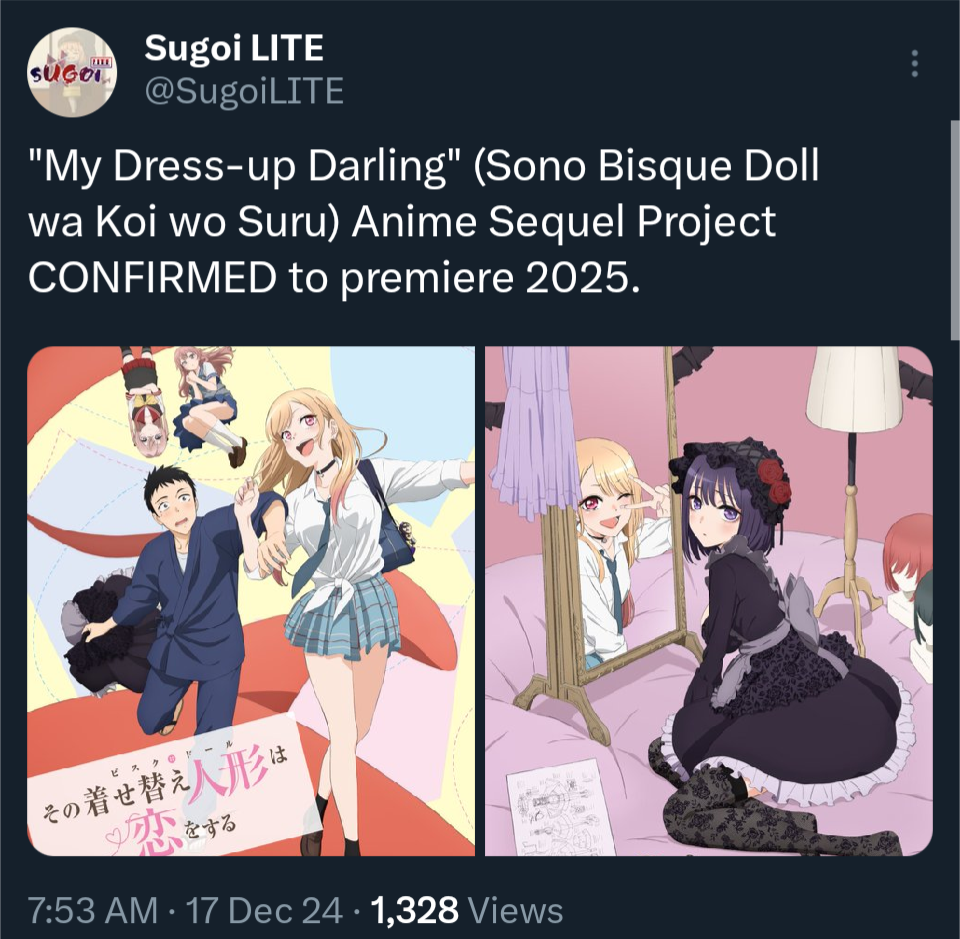Click the vertical scrollbar on right edge
This screenshot has height=939, width=960.
pos(954,230)
